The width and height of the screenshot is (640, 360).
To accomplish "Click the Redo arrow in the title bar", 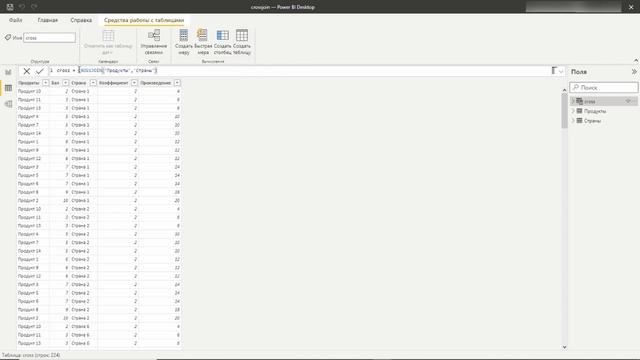I will [34, 7].
